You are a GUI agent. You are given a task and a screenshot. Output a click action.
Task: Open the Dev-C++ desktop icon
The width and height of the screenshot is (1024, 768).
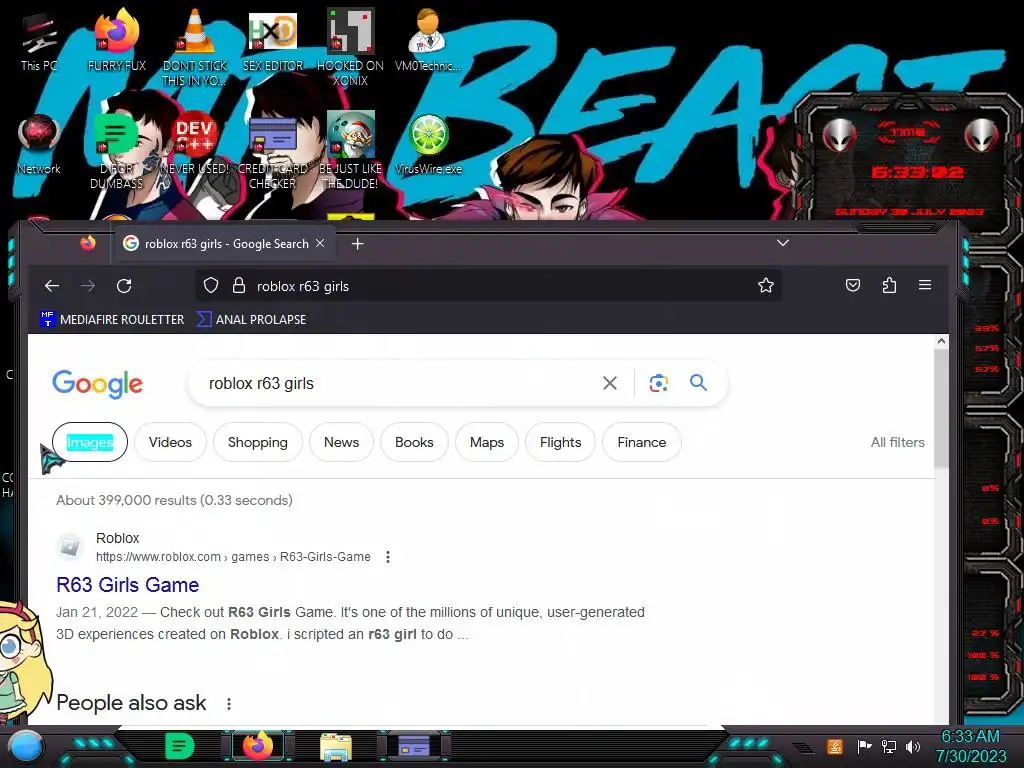point(195,140)
